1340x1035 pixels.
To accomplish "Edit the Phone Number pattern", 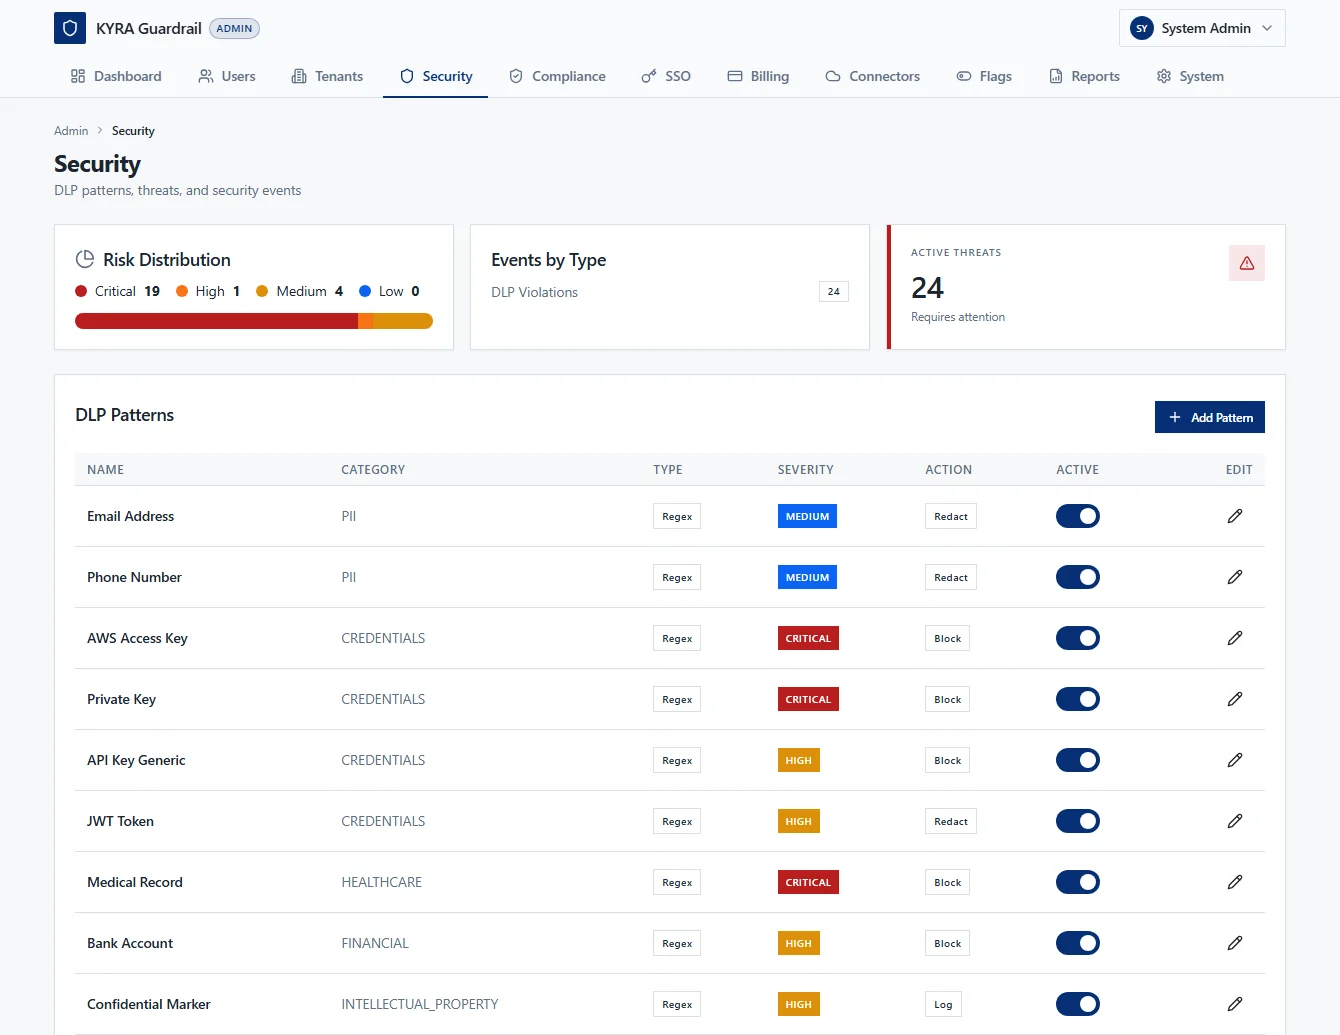I will tap(1235, 577).
